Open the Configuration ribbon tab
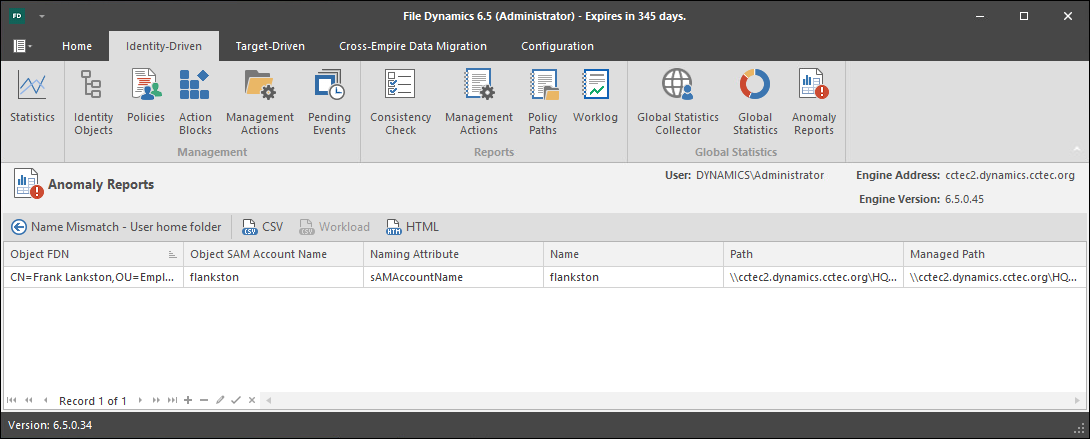The image size is (1090, 439). [557, 46]
